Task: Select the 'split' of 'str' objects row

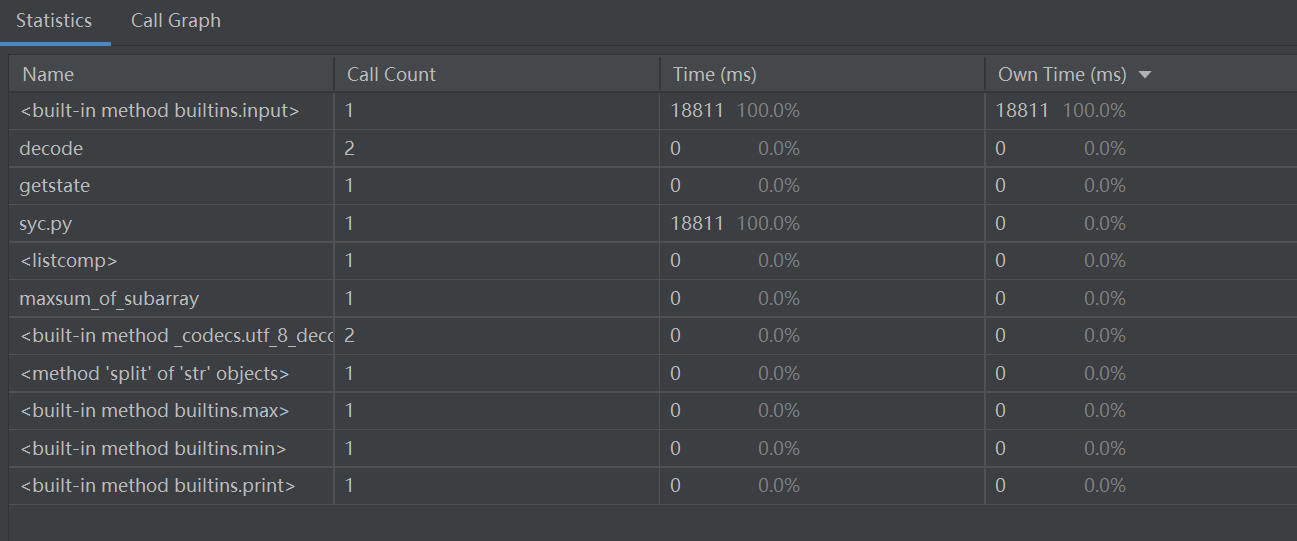Action: (x=154, y=373)
